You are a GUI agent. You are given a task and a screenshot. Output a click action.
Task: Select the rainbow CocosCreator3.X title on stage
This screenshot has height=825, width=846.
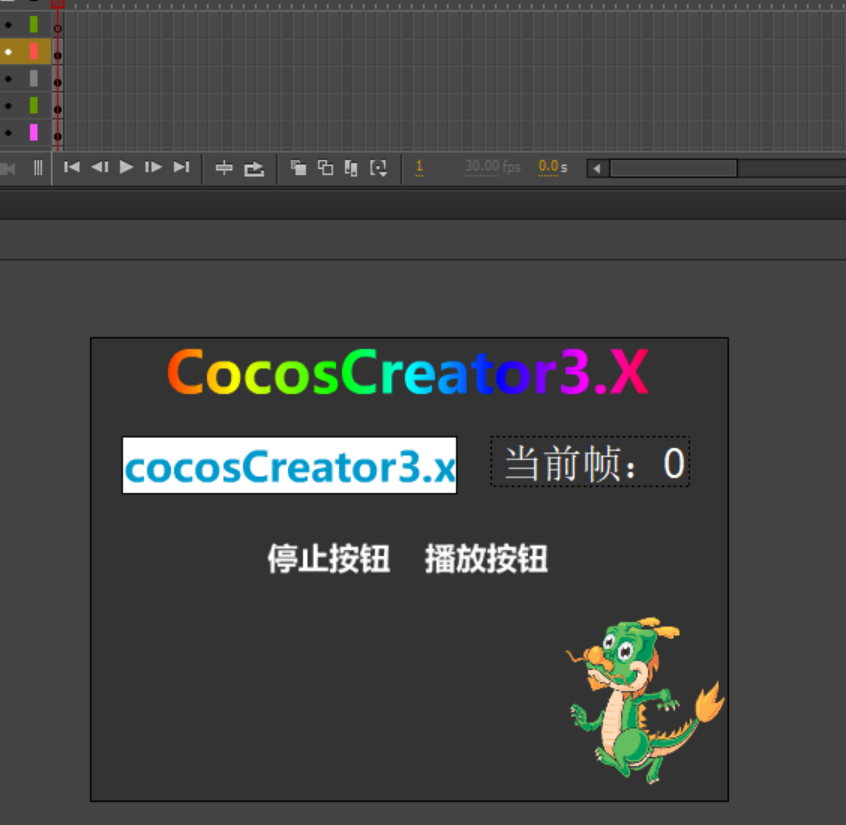408,372
